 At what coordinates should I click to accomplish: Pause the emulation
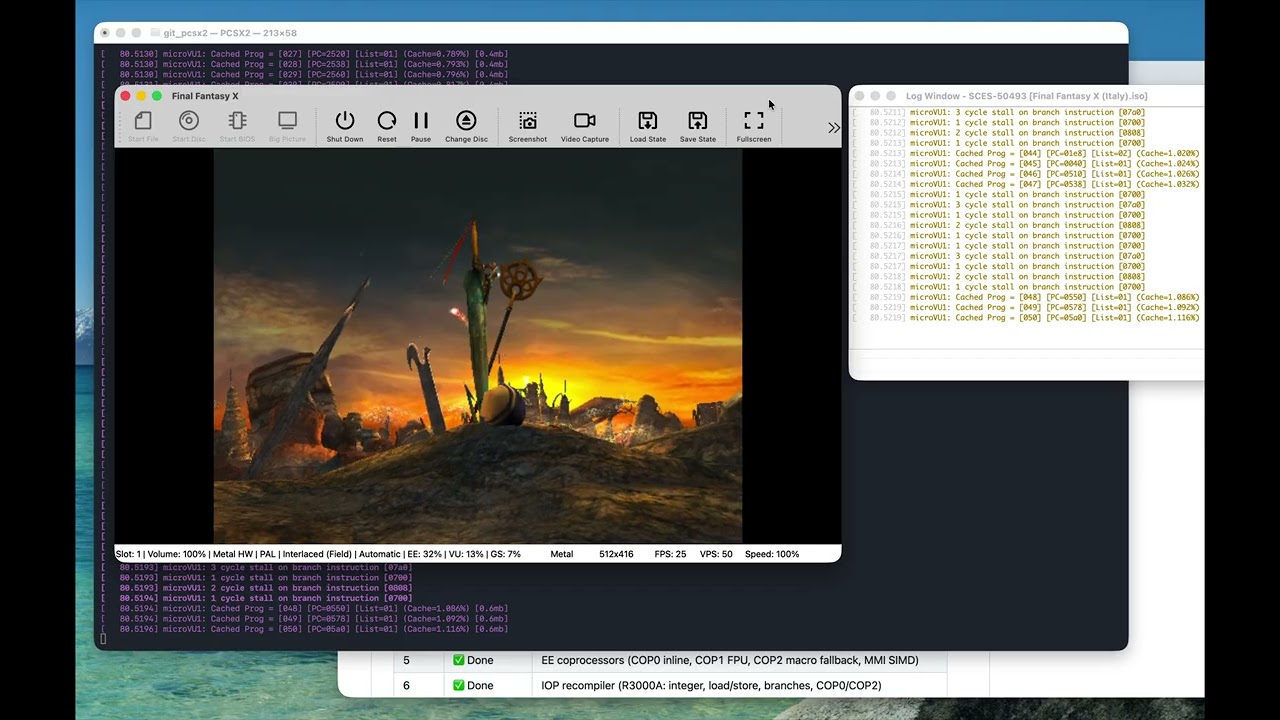[x=421, y=126]
